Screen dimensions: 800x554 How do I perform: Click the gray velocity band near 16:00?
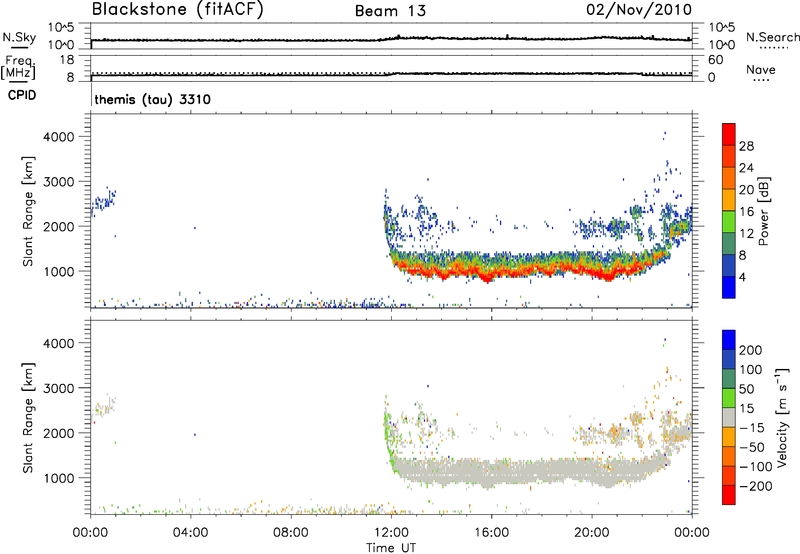click(491, 472)
